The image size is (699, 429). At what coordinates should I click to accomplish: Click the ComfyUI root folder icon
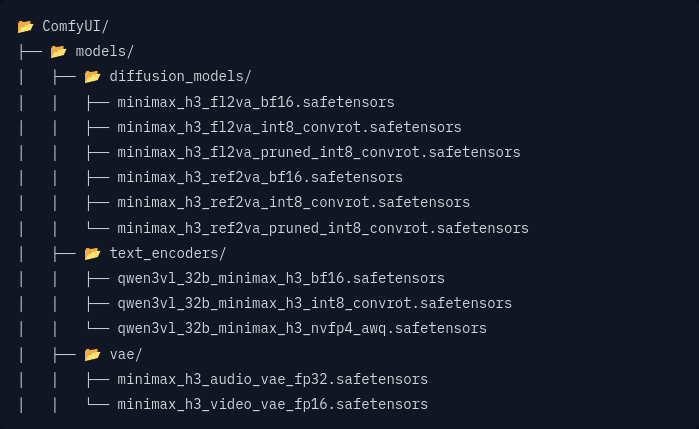(x=25, y=27)
